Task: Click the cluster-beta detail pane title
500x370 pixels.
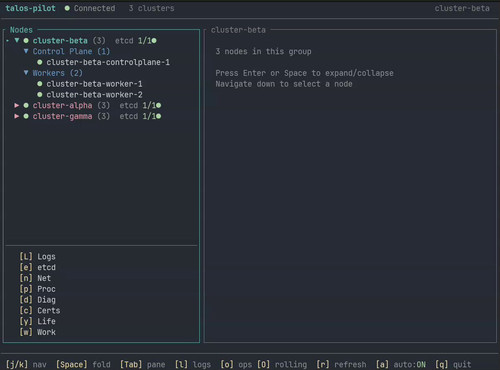Action: 238,30
